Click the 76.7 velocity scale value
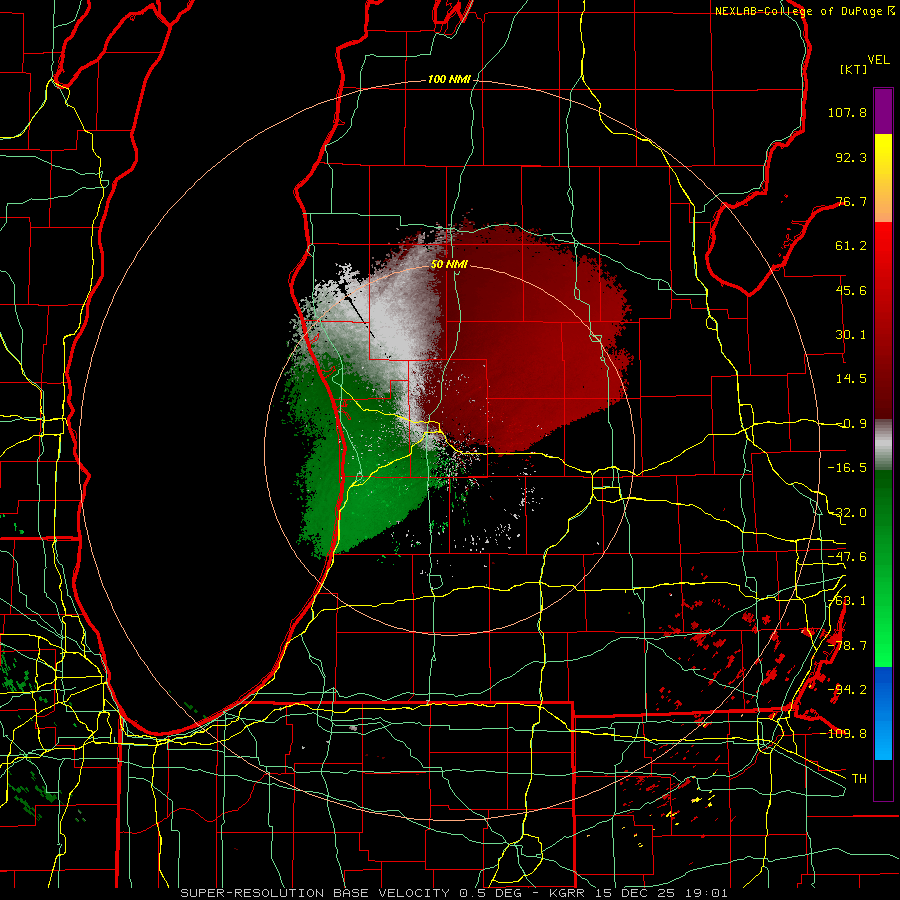Image resolution: width=900 pixels, height=900 pixels. coord(851,201)
